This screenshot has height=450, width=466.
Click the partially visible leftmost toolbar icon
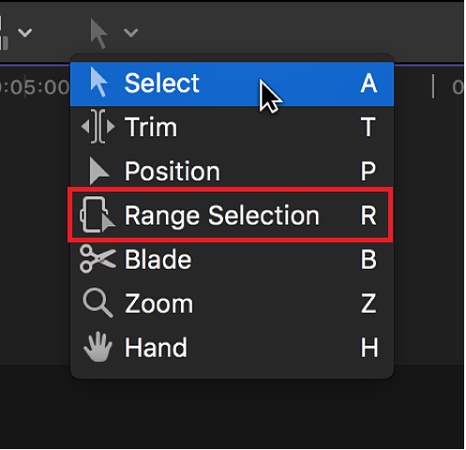click(x=4, y=33)
